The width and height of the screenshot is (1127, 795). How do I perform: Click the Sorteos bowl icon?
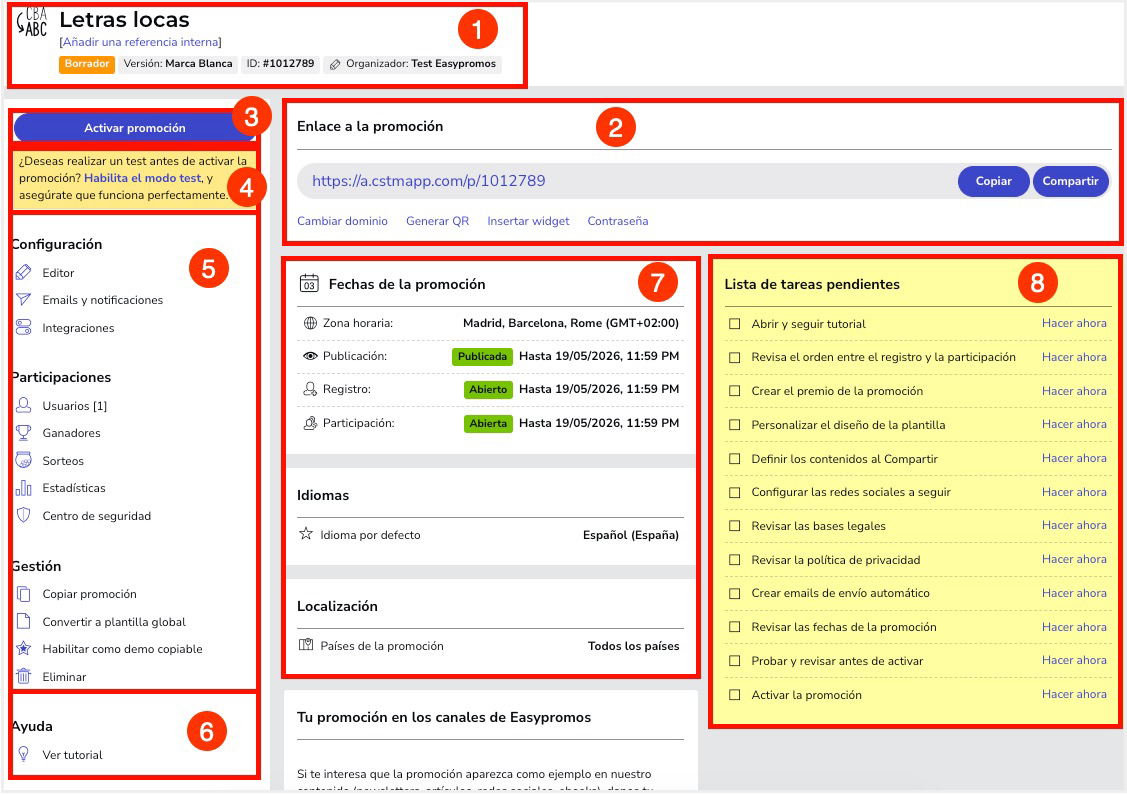coord(24,461)
